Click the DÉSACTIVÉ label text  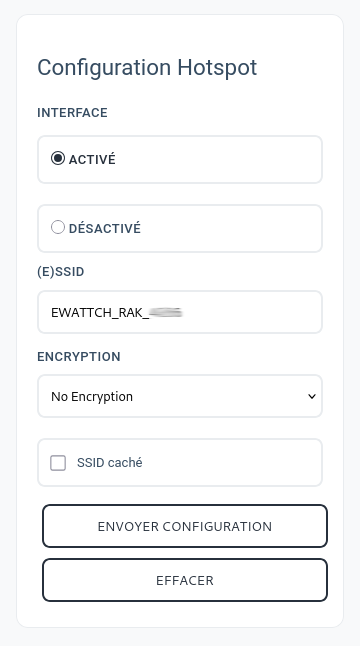[x=105, y=228]
